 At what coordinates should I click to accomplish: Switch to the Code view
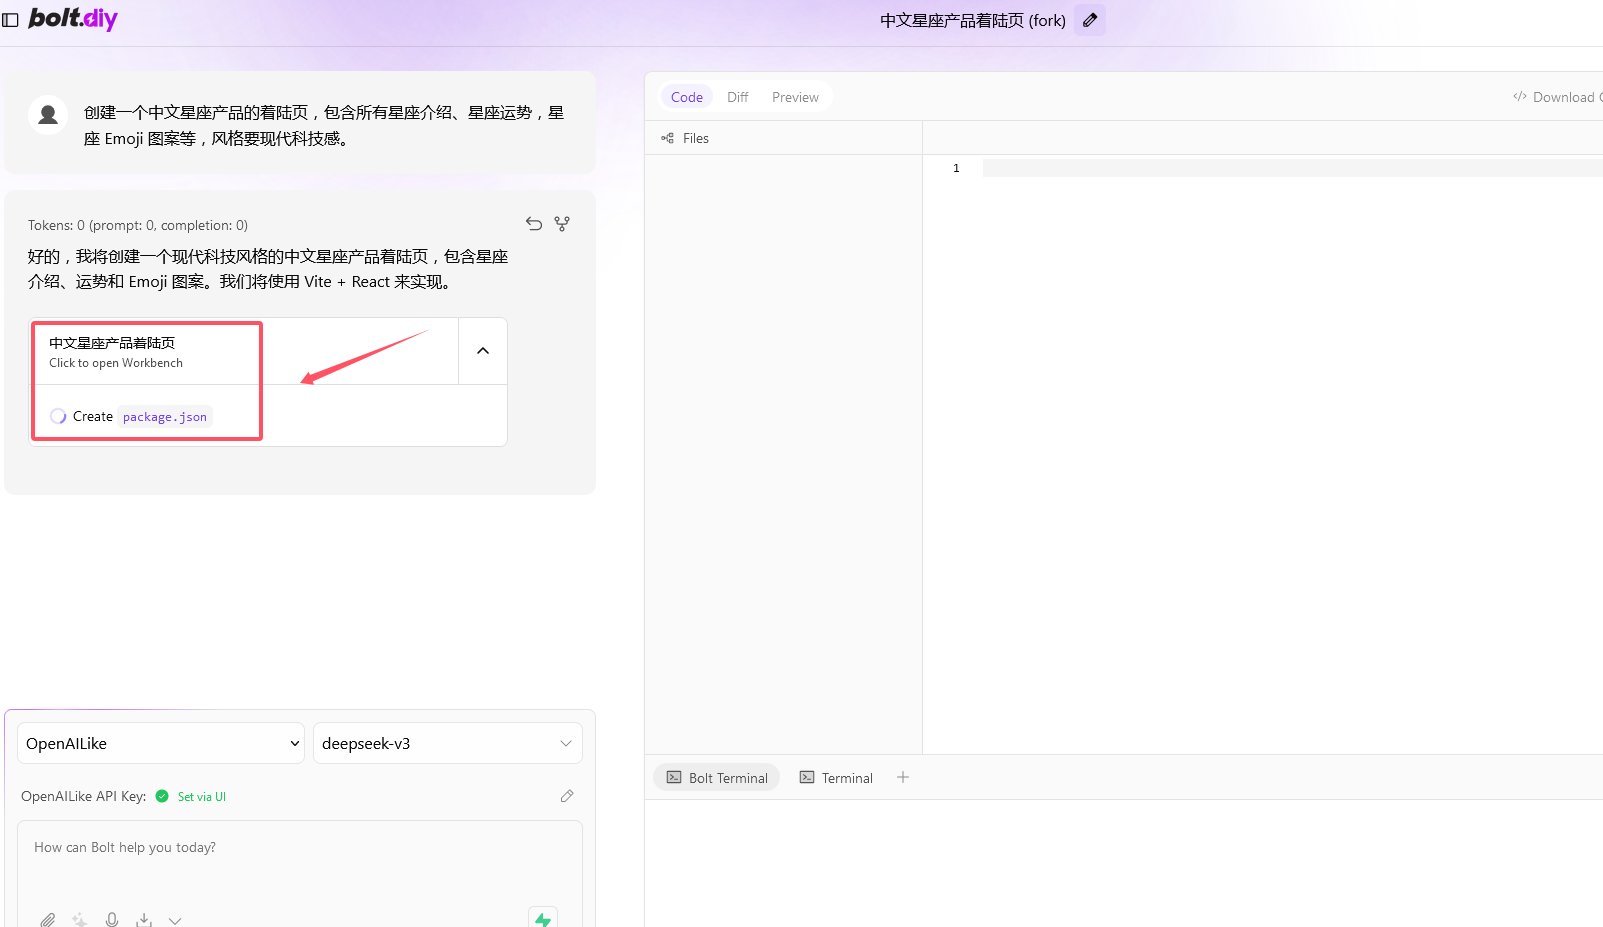687,97
